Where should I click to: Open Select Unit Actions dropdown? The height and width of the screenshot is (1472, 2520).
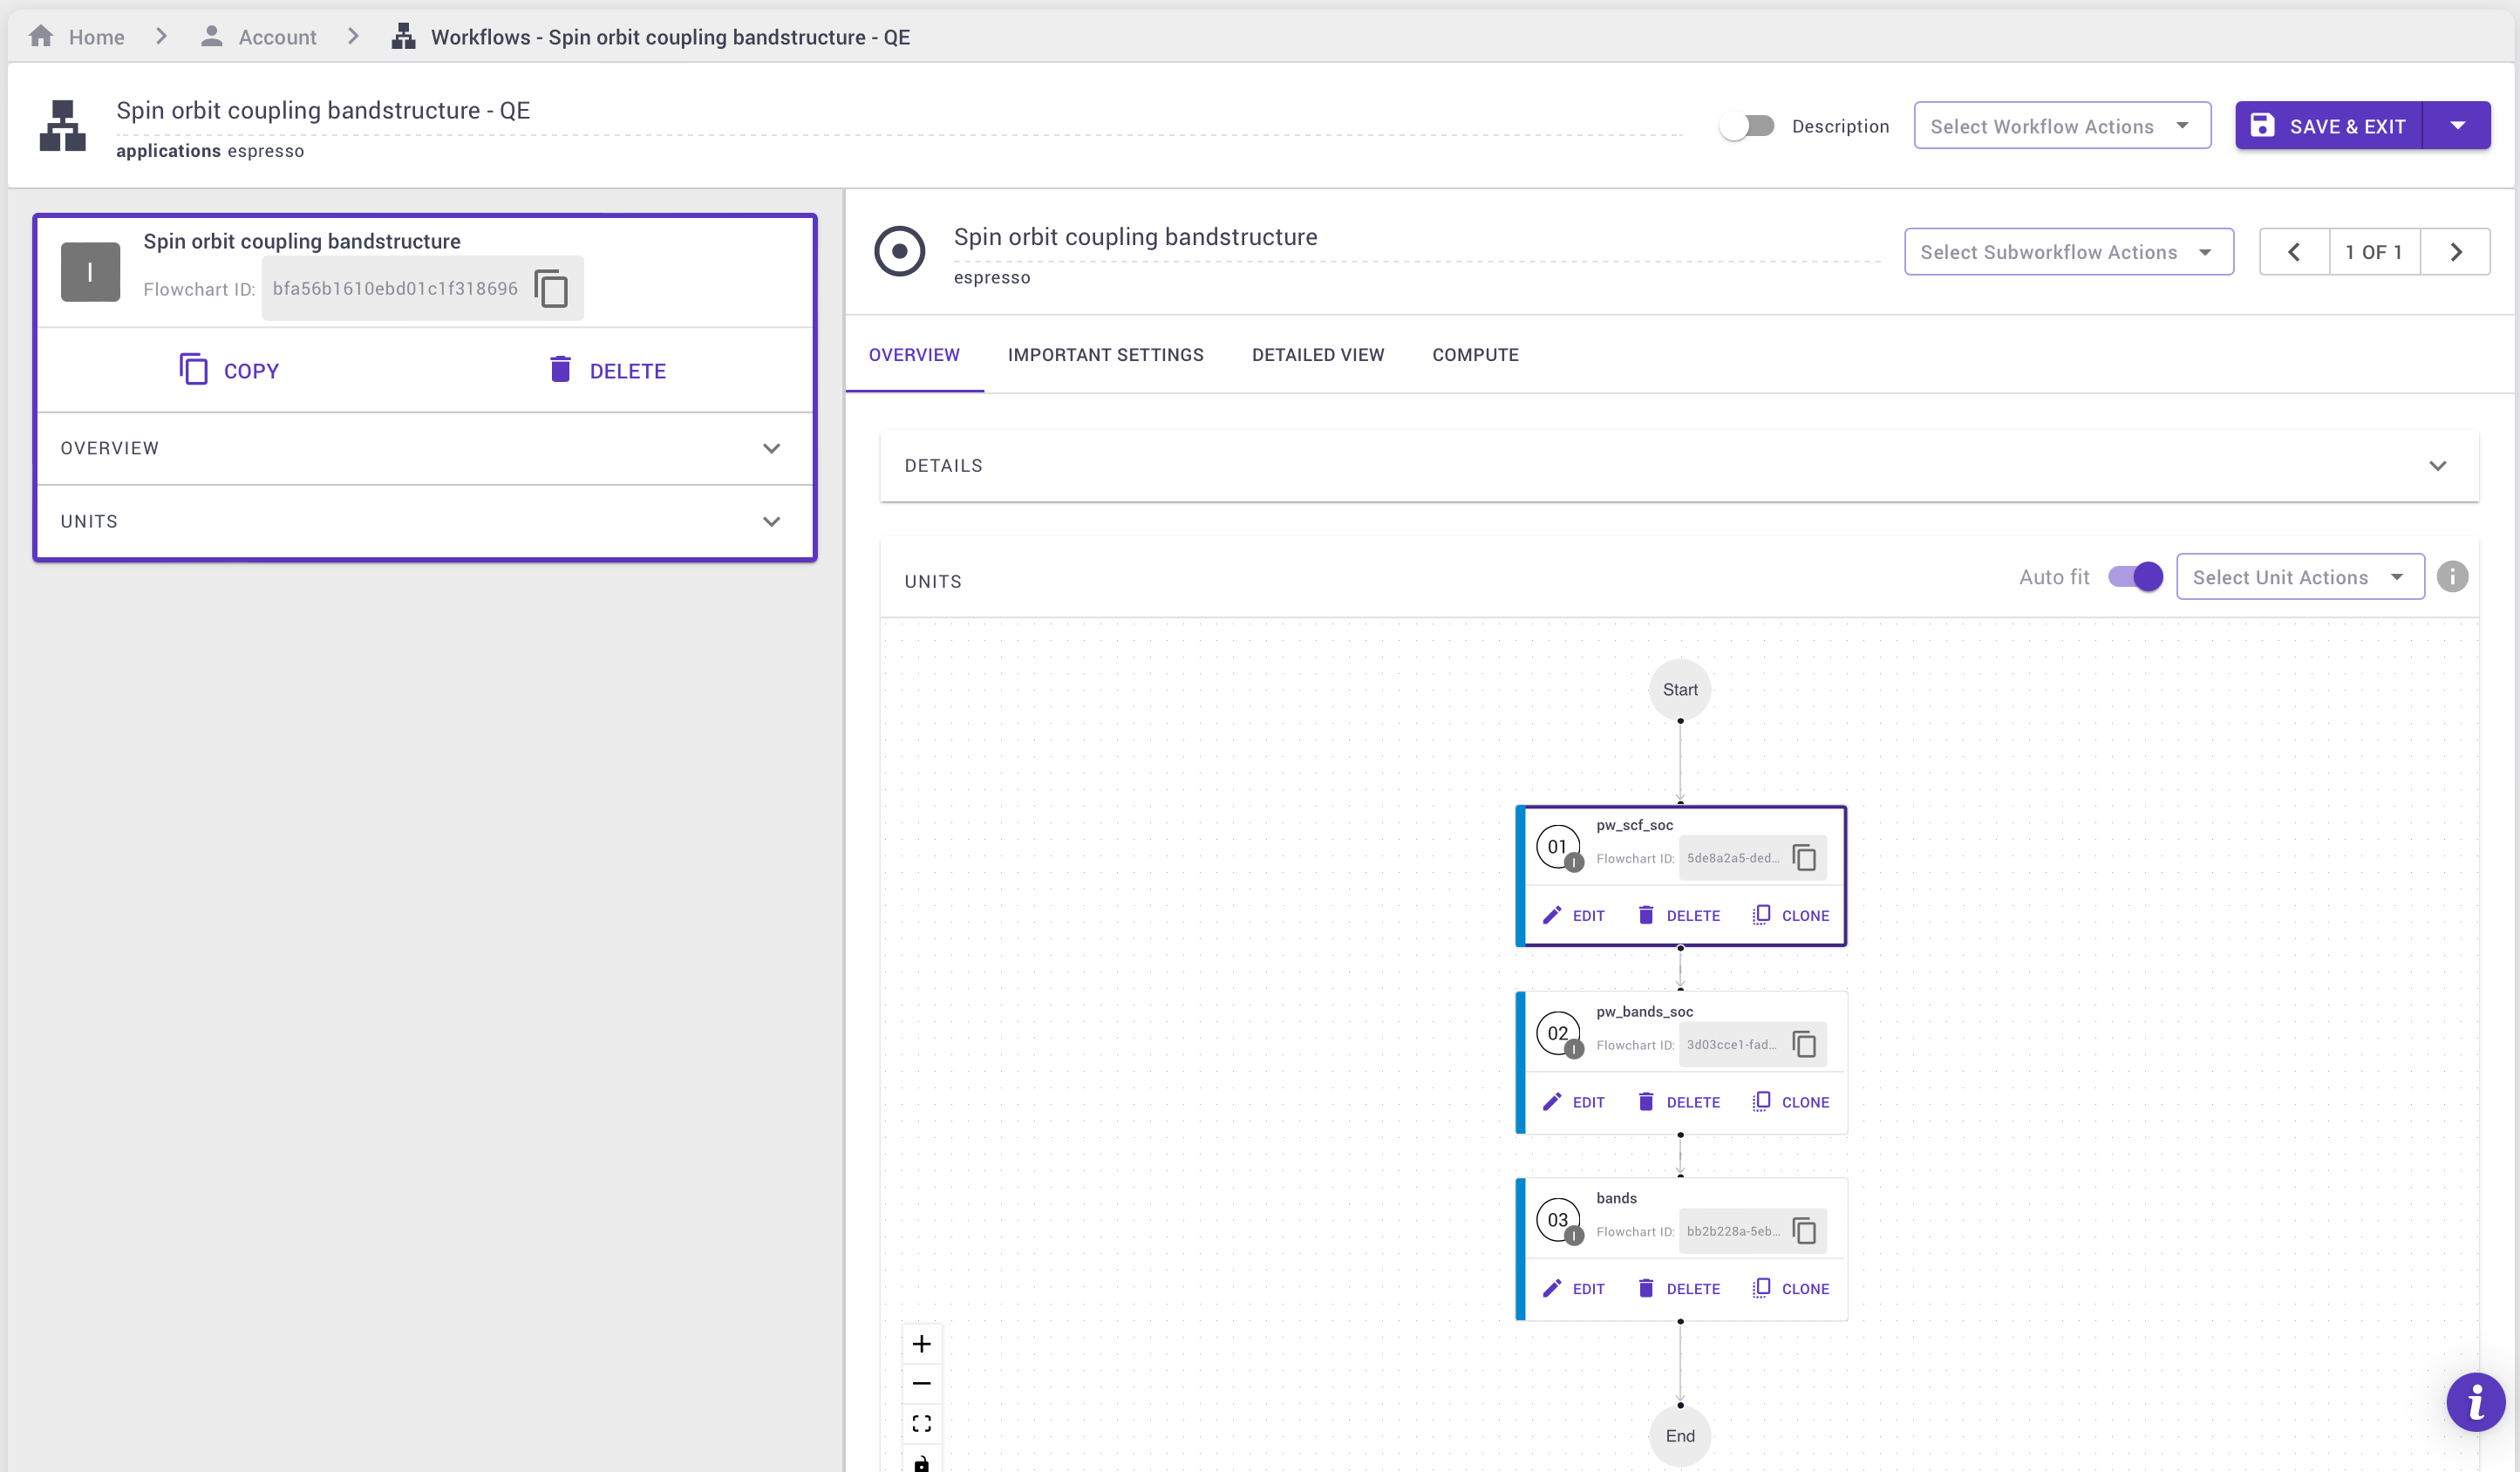click(2300, 577)
